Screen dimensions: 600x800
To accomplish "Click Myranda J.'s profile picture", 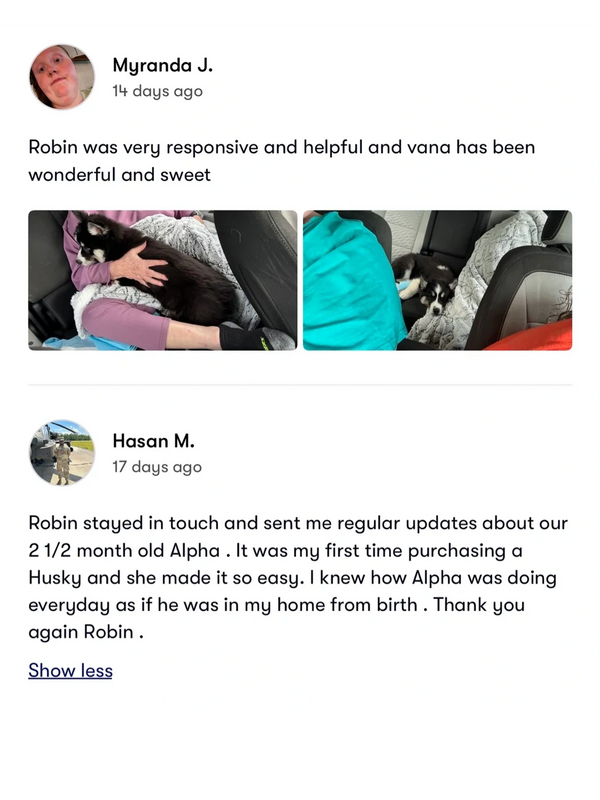I will 62,77.
